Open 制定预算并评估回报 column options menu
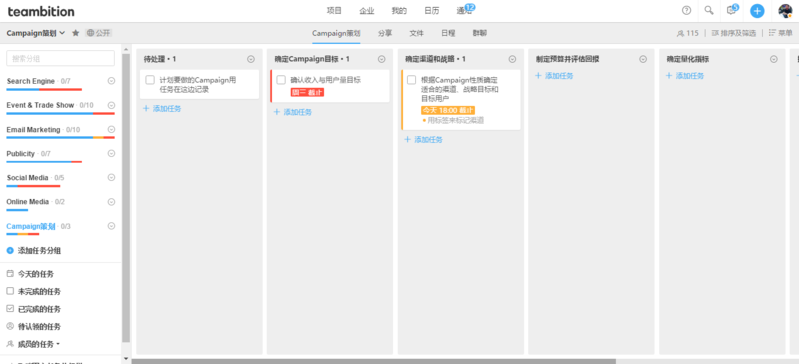This screenshot has width=799, height=364. [643, 59]
